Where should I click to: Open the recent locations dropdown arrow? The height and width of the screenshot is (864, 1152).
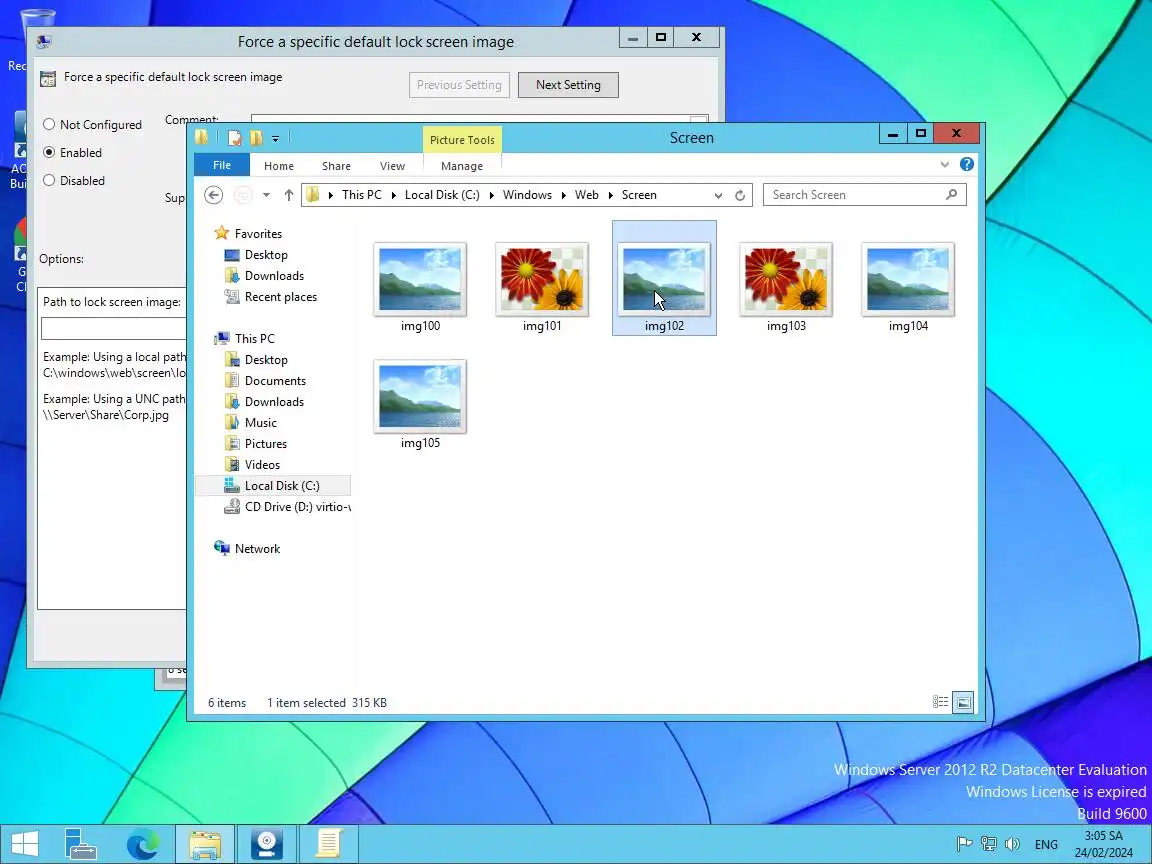click(x=267, y=195)
